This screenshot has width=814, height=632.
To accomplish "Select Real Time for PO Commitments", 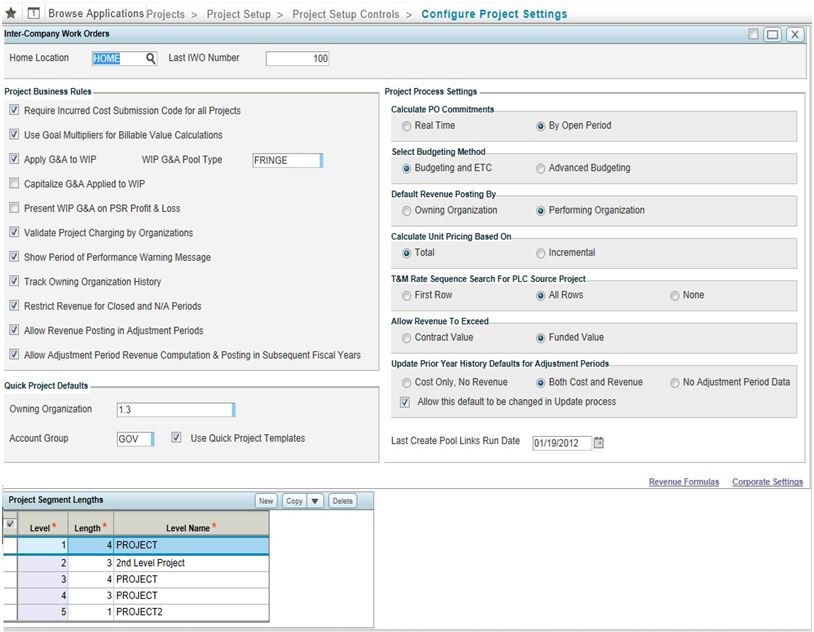I will [x=406, y=126].
